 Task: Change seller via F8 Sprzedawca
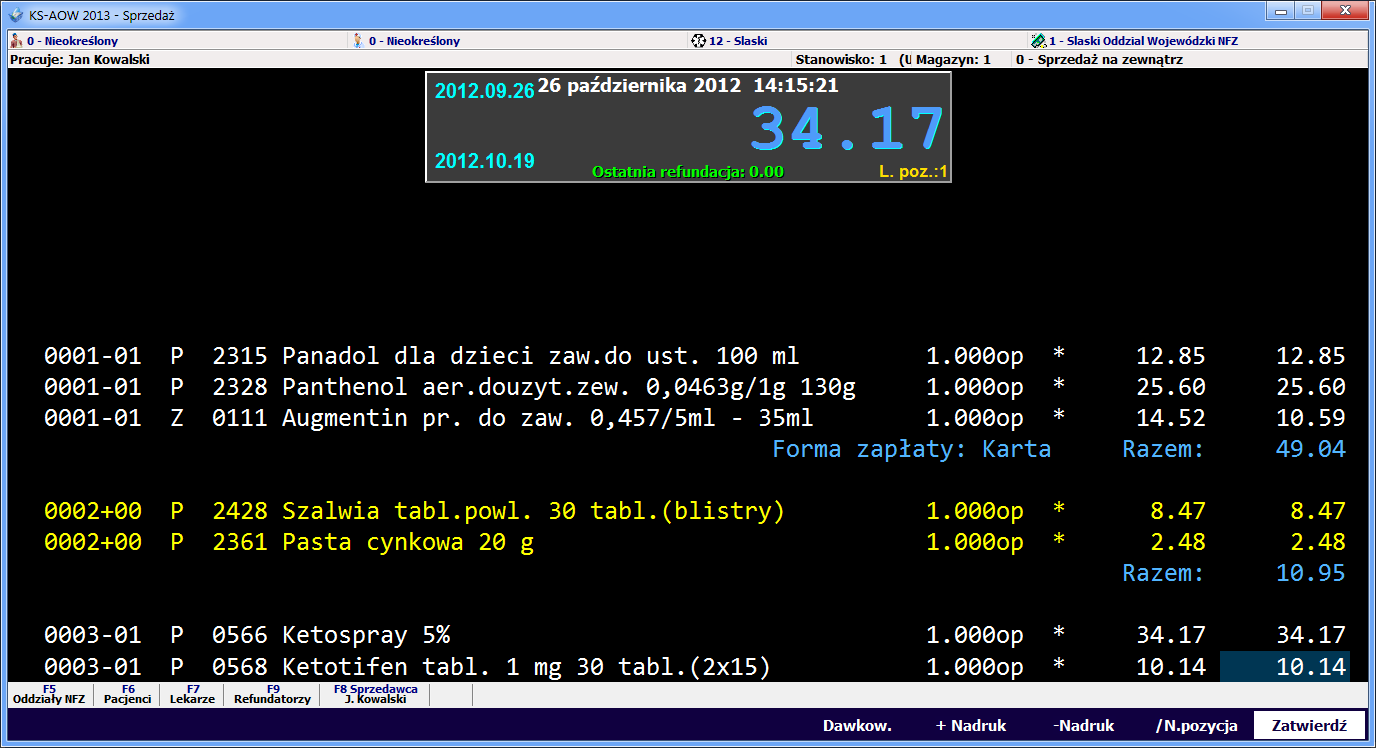click(375, 695)
